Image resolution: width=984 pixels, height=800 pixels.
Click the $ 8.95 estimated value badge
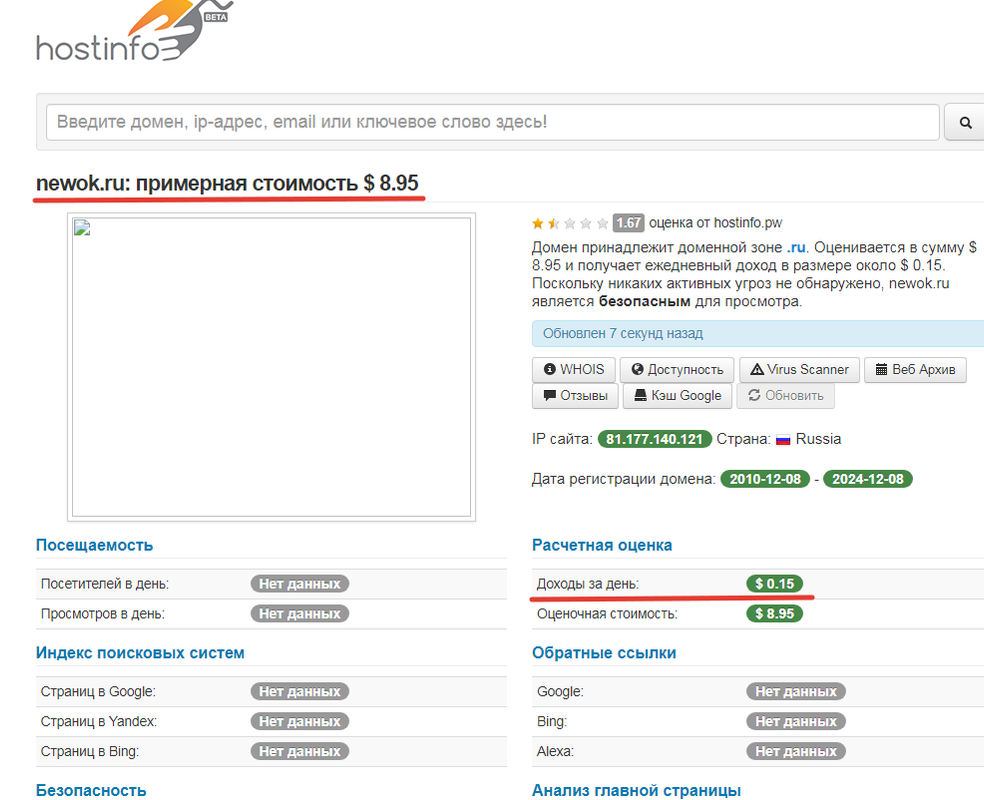(x=774, y=614)
